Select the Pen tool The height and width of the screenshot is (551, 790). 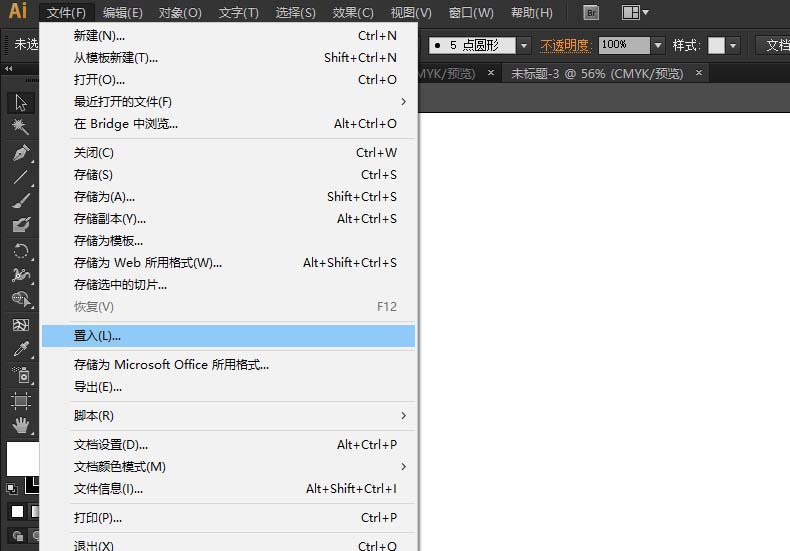coord(20,153)
